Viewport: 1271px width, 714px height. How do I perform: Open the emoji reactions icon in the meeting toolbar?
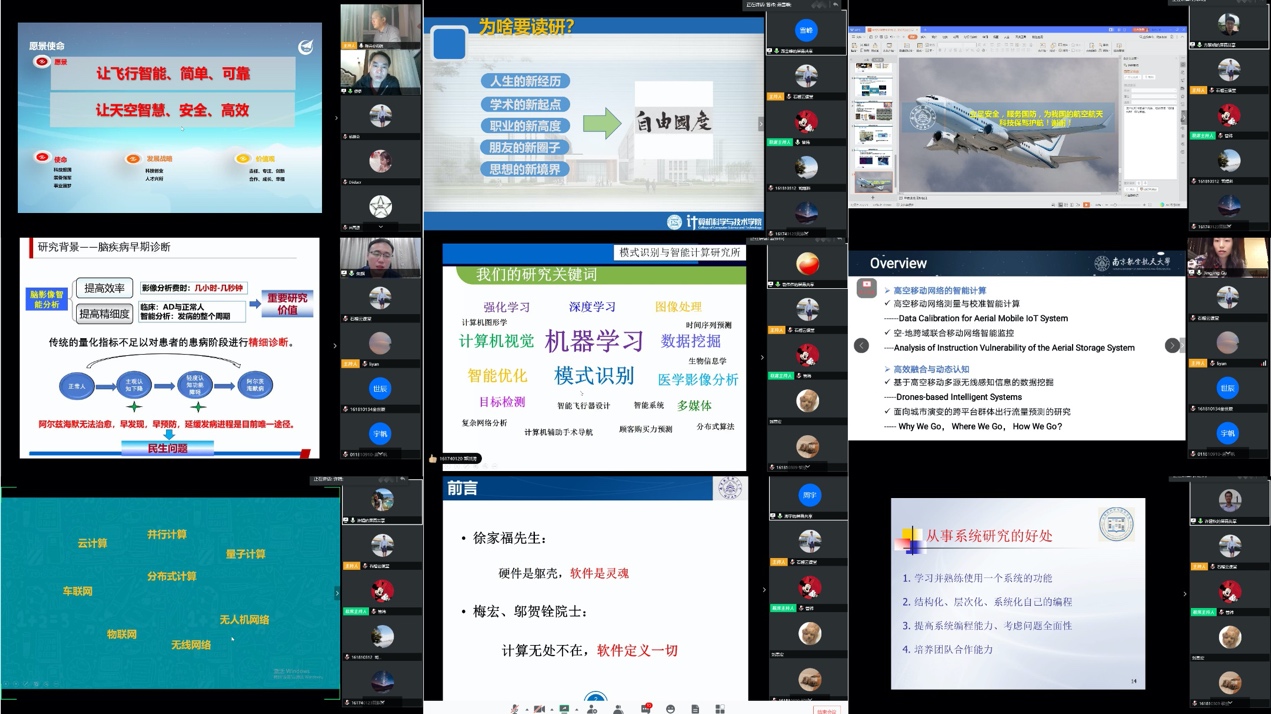[670, 709]
